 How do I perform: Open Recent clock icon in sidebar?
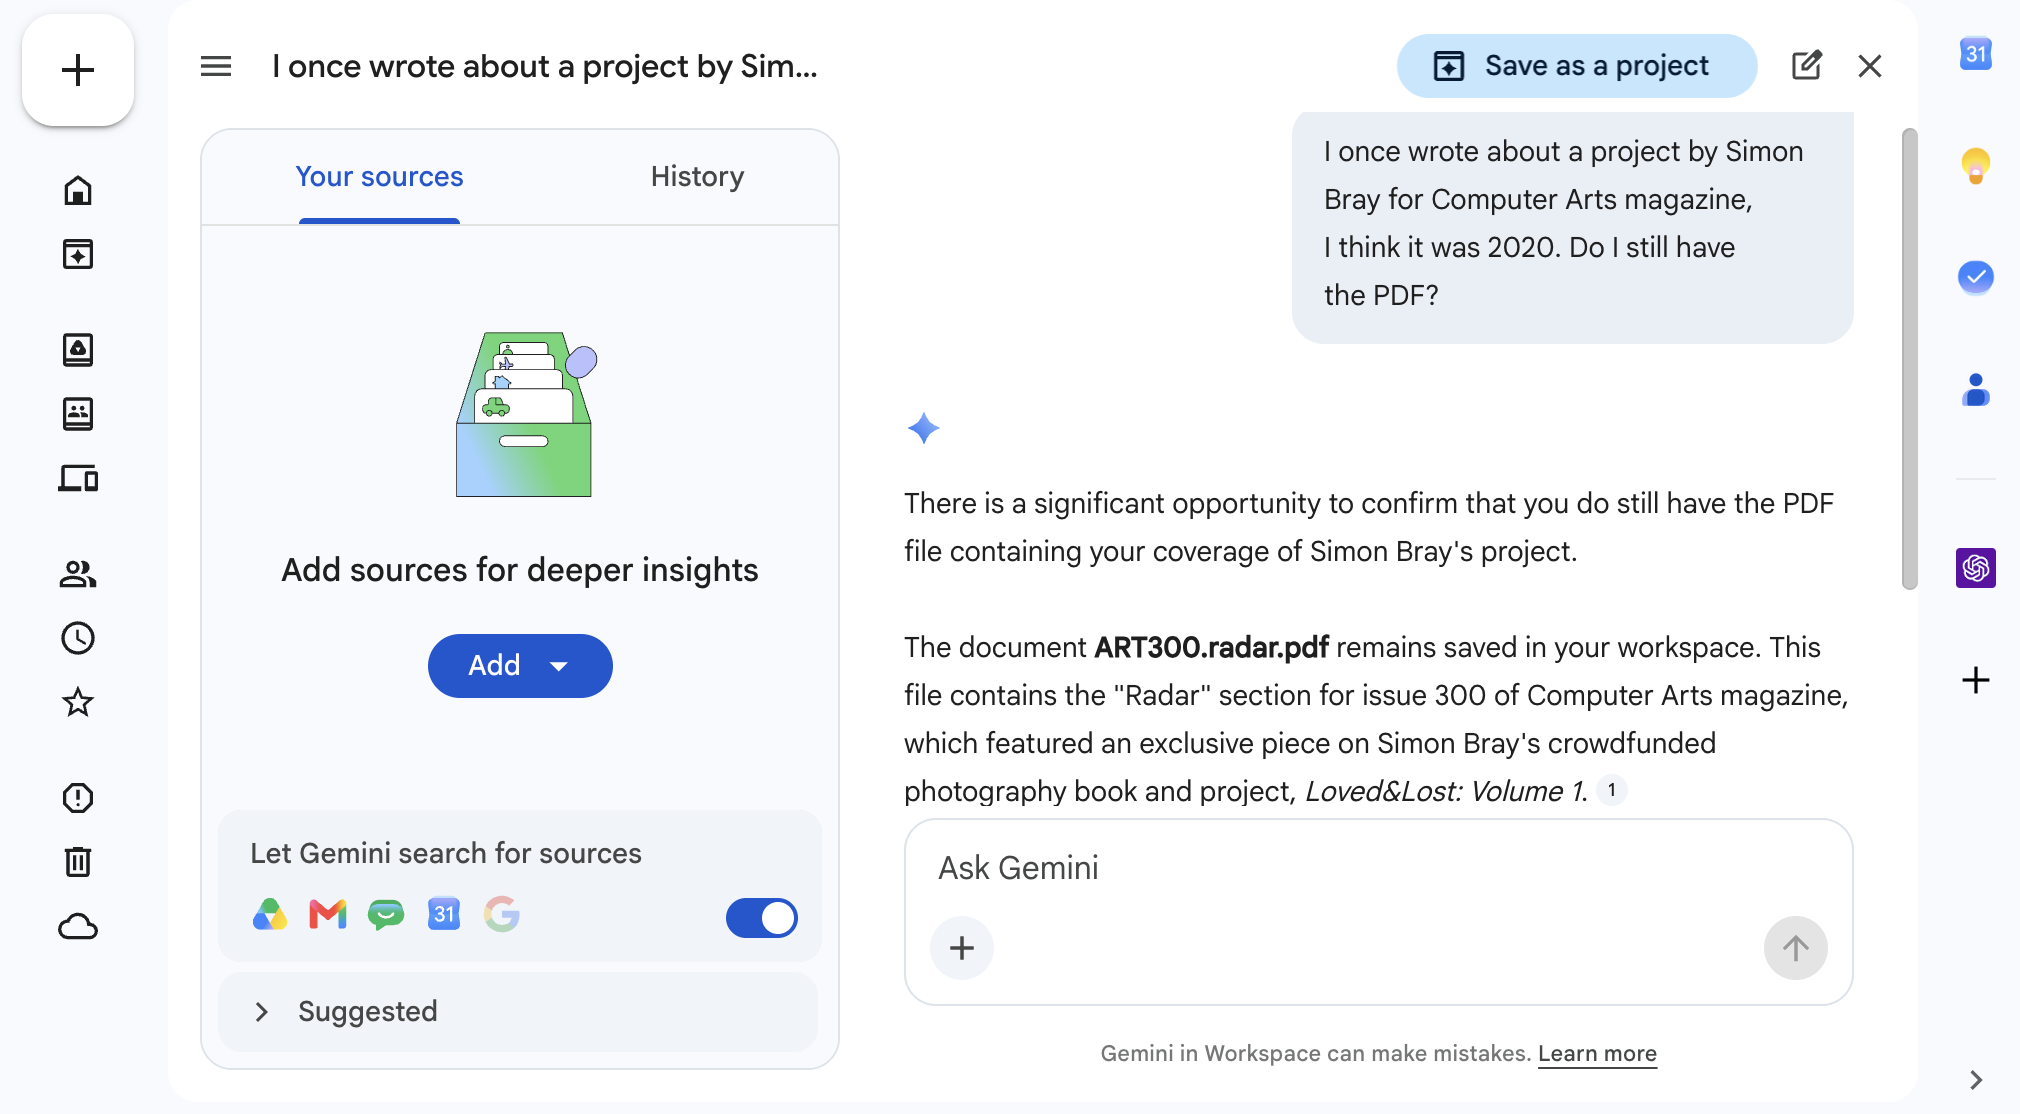[78, 638]
